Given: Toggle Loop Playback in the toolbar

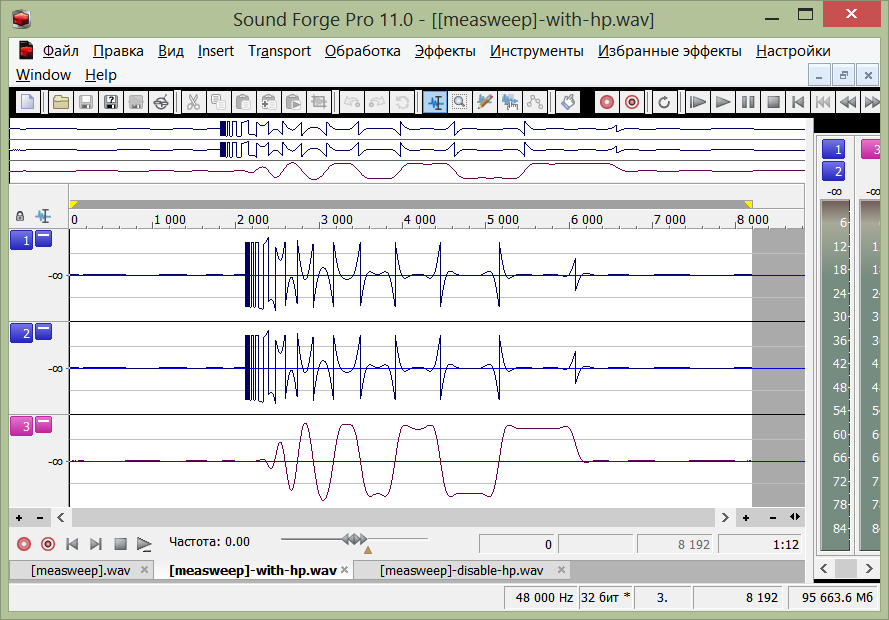Looking at the screenshot, I should coord(664,103).
